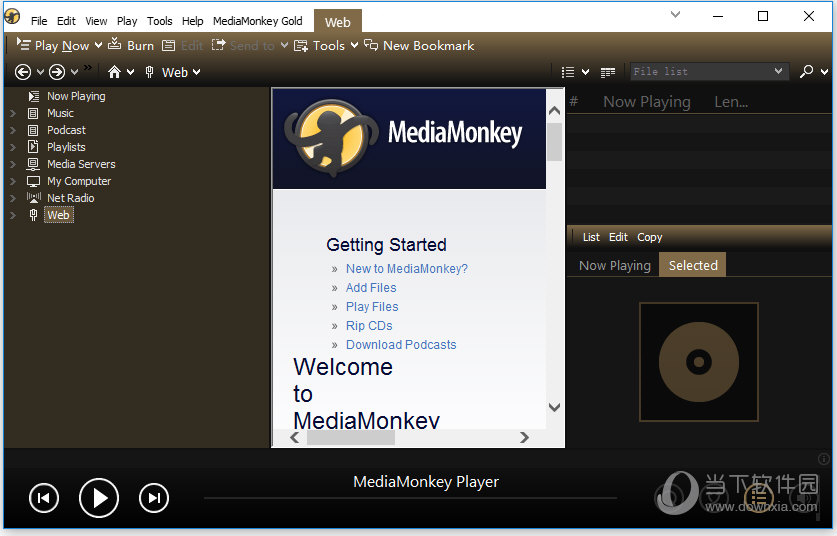Open the Help menu
The height and width of the screenshot is (536, 837).
192,21
